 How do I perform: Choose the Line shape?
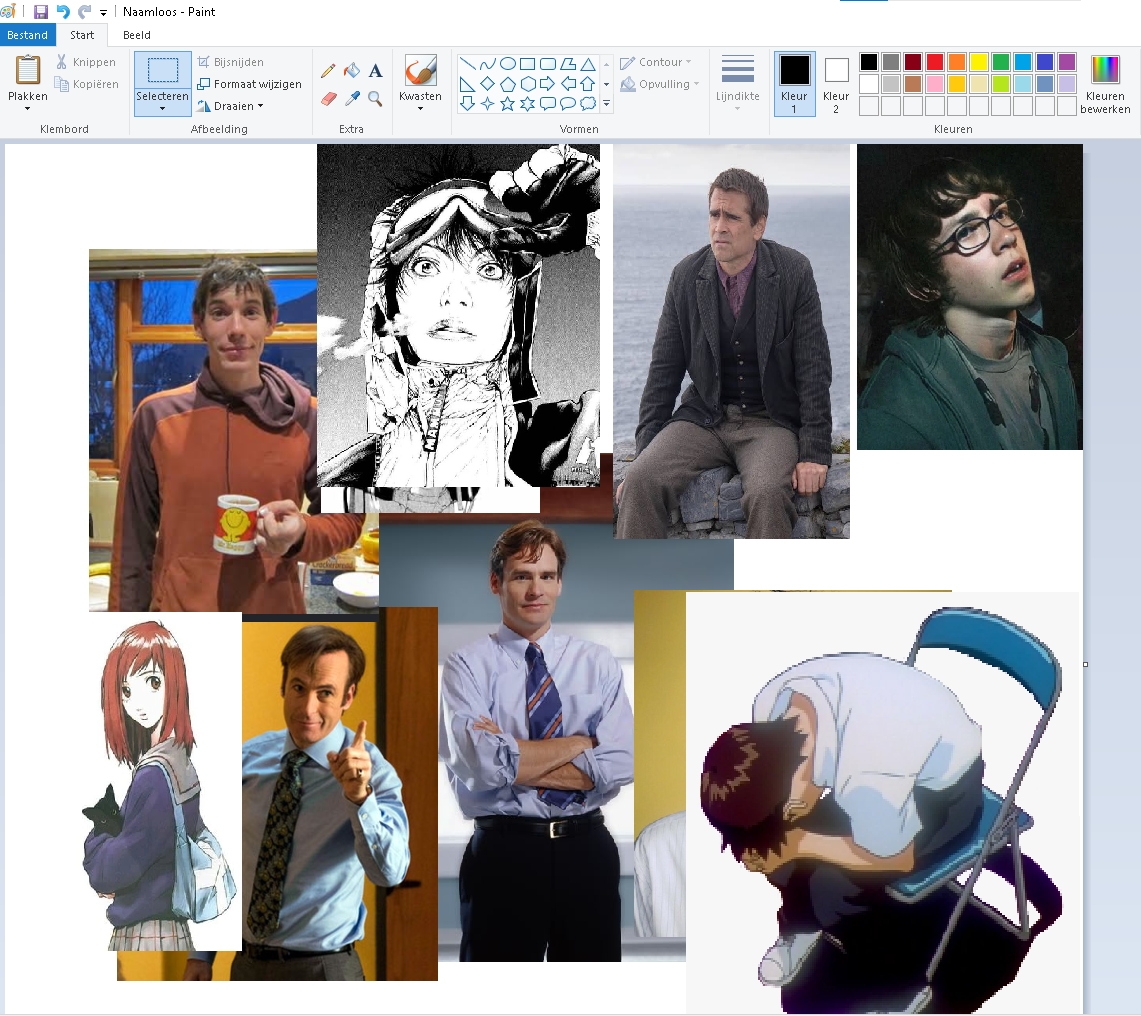point(467,63)
